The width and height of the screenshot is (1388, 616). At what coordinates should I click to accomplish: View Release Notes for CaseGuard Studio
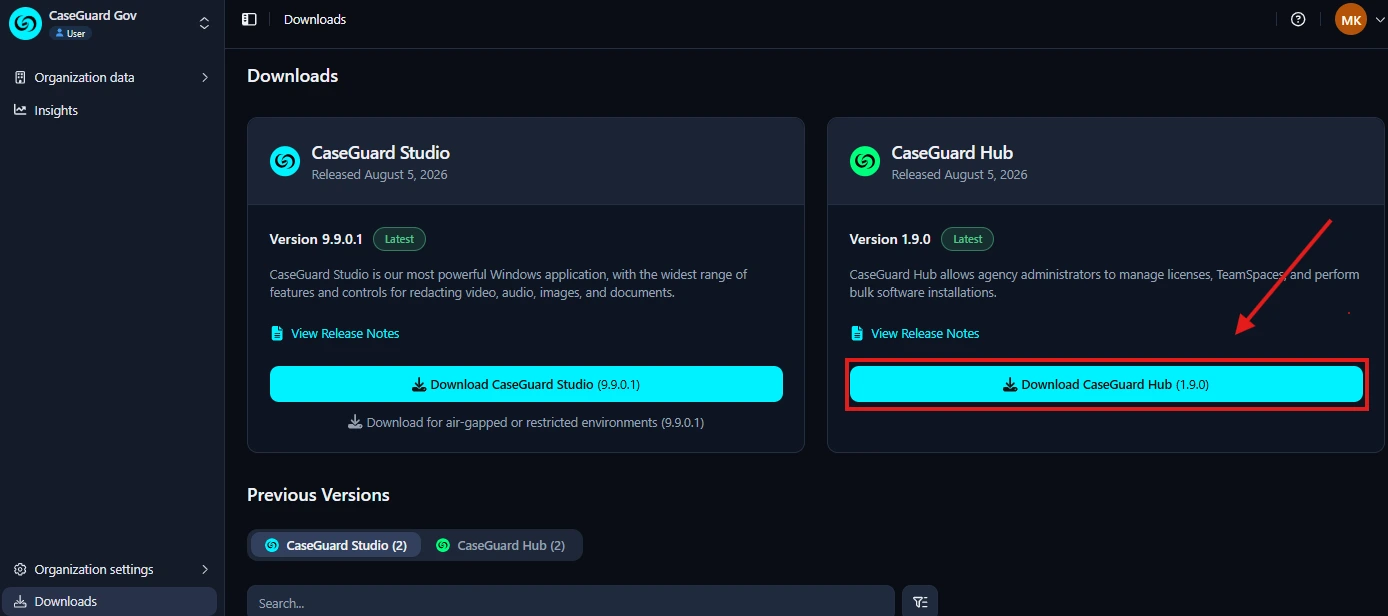point(345,333)
